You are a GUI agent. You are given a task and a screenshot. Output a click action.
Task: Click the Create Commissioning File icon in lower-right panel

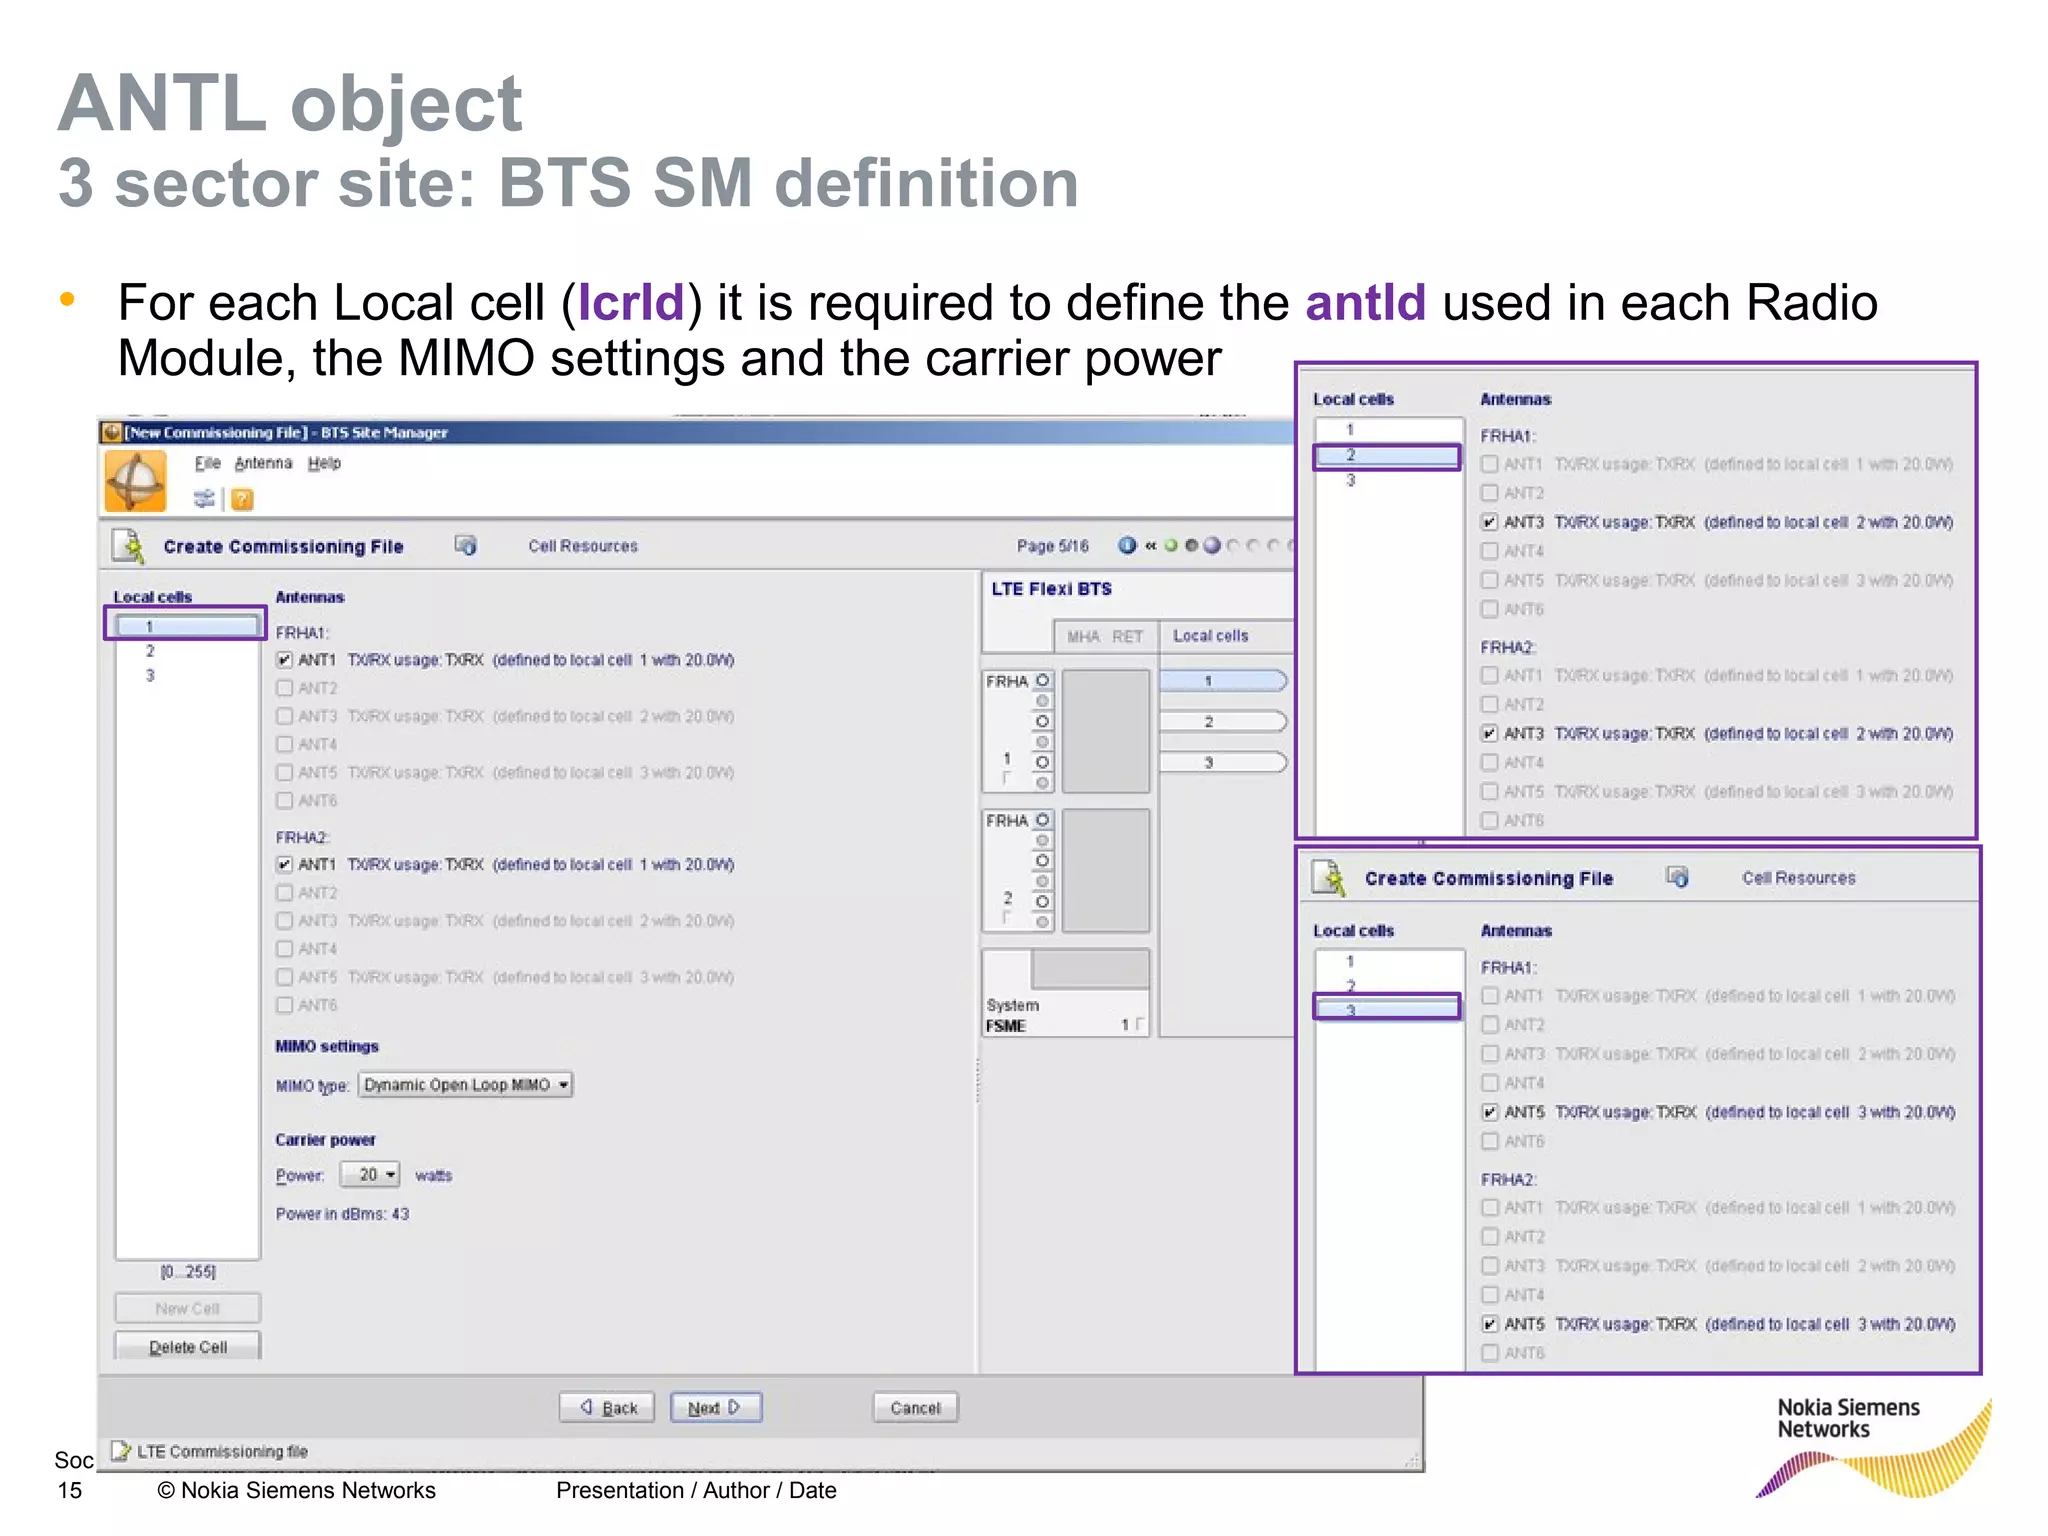click(x=1330, y=878)
